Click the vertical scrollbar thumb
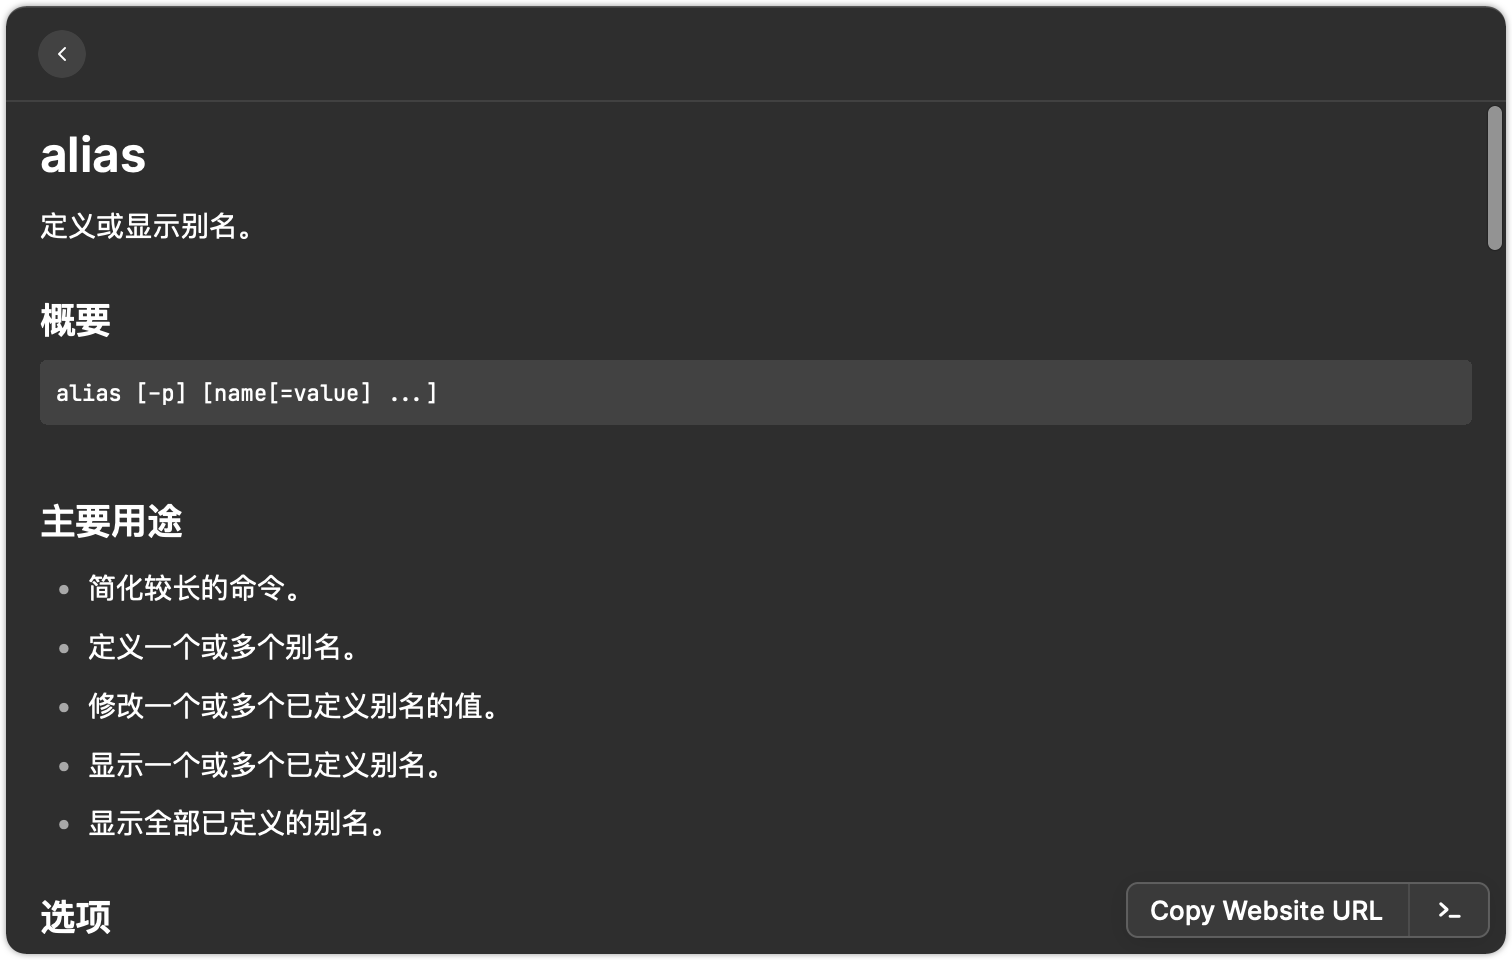The width and height of the screenshot is (1512, 960). [1495, 178]
